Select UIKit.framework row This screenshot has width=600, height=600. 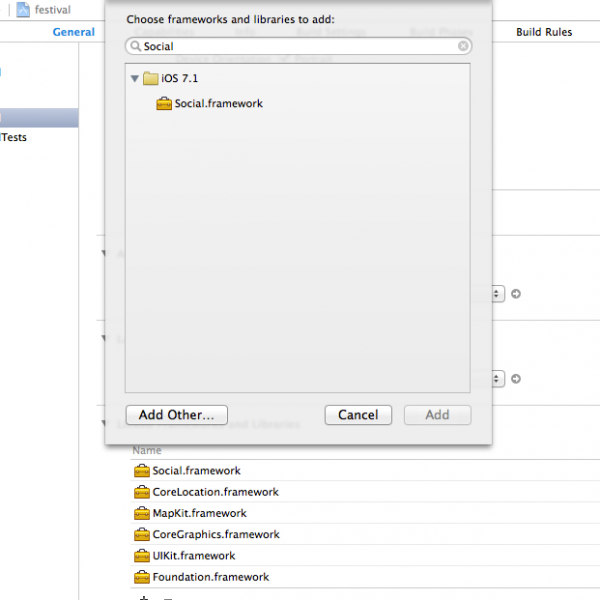coord(365,556)
